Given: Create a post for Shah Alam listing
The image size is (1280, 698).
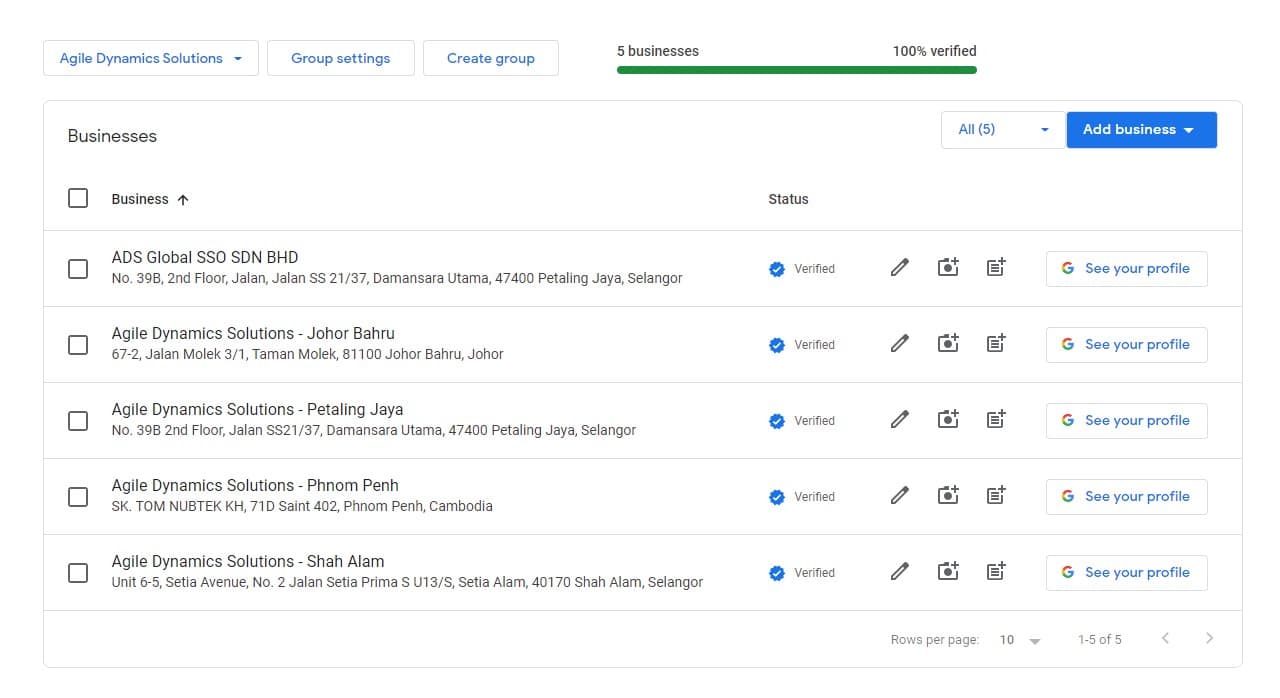Looking at the screenshot, I should pyautogui.click(x=996, y=572).
